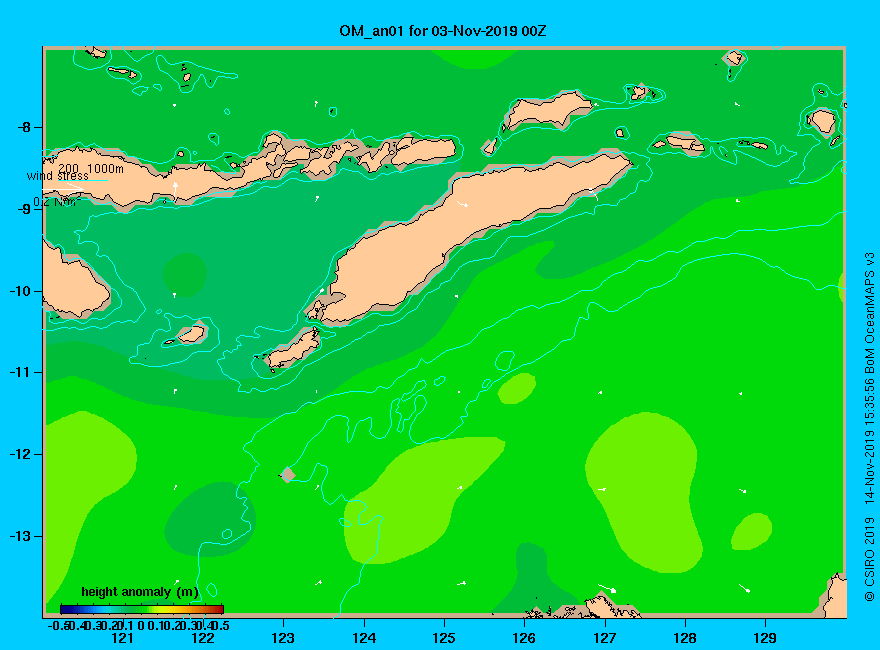Screen dimensions: 880x650
Task: Click the chart title "OM_an01 for 03-Nov-2019 00Z"
Action: [442, 31]
